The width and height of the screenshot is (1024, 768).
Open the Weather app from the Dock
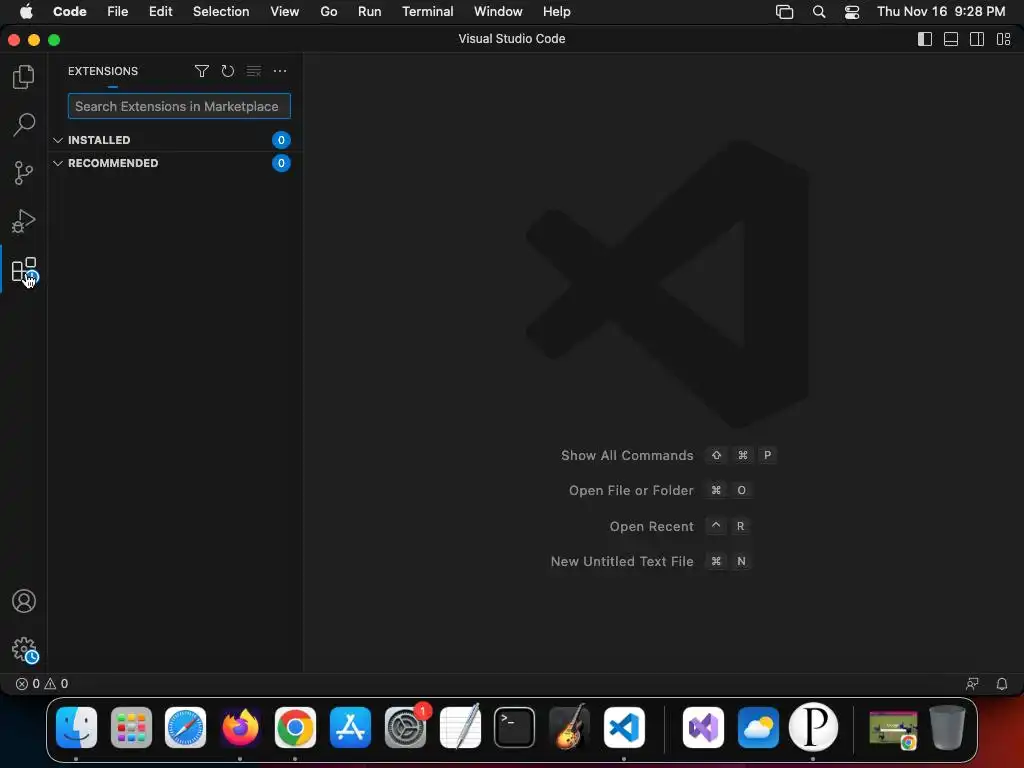tap(758, 727)
